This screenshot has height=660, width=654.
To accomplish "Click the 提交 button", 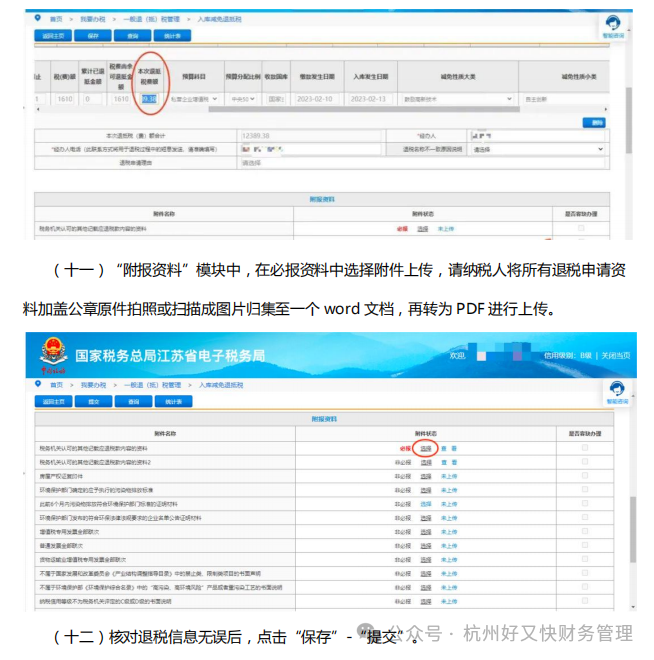I will (93, 402).
